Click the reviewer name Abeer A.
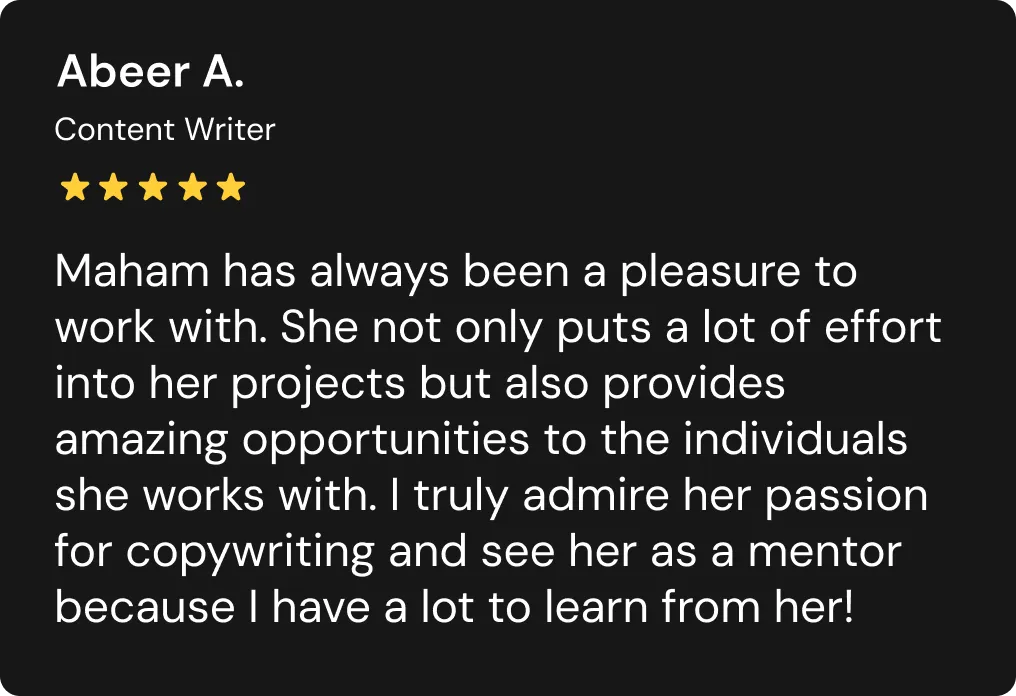This screenshot has width=1016, height=696. (150, 72)
